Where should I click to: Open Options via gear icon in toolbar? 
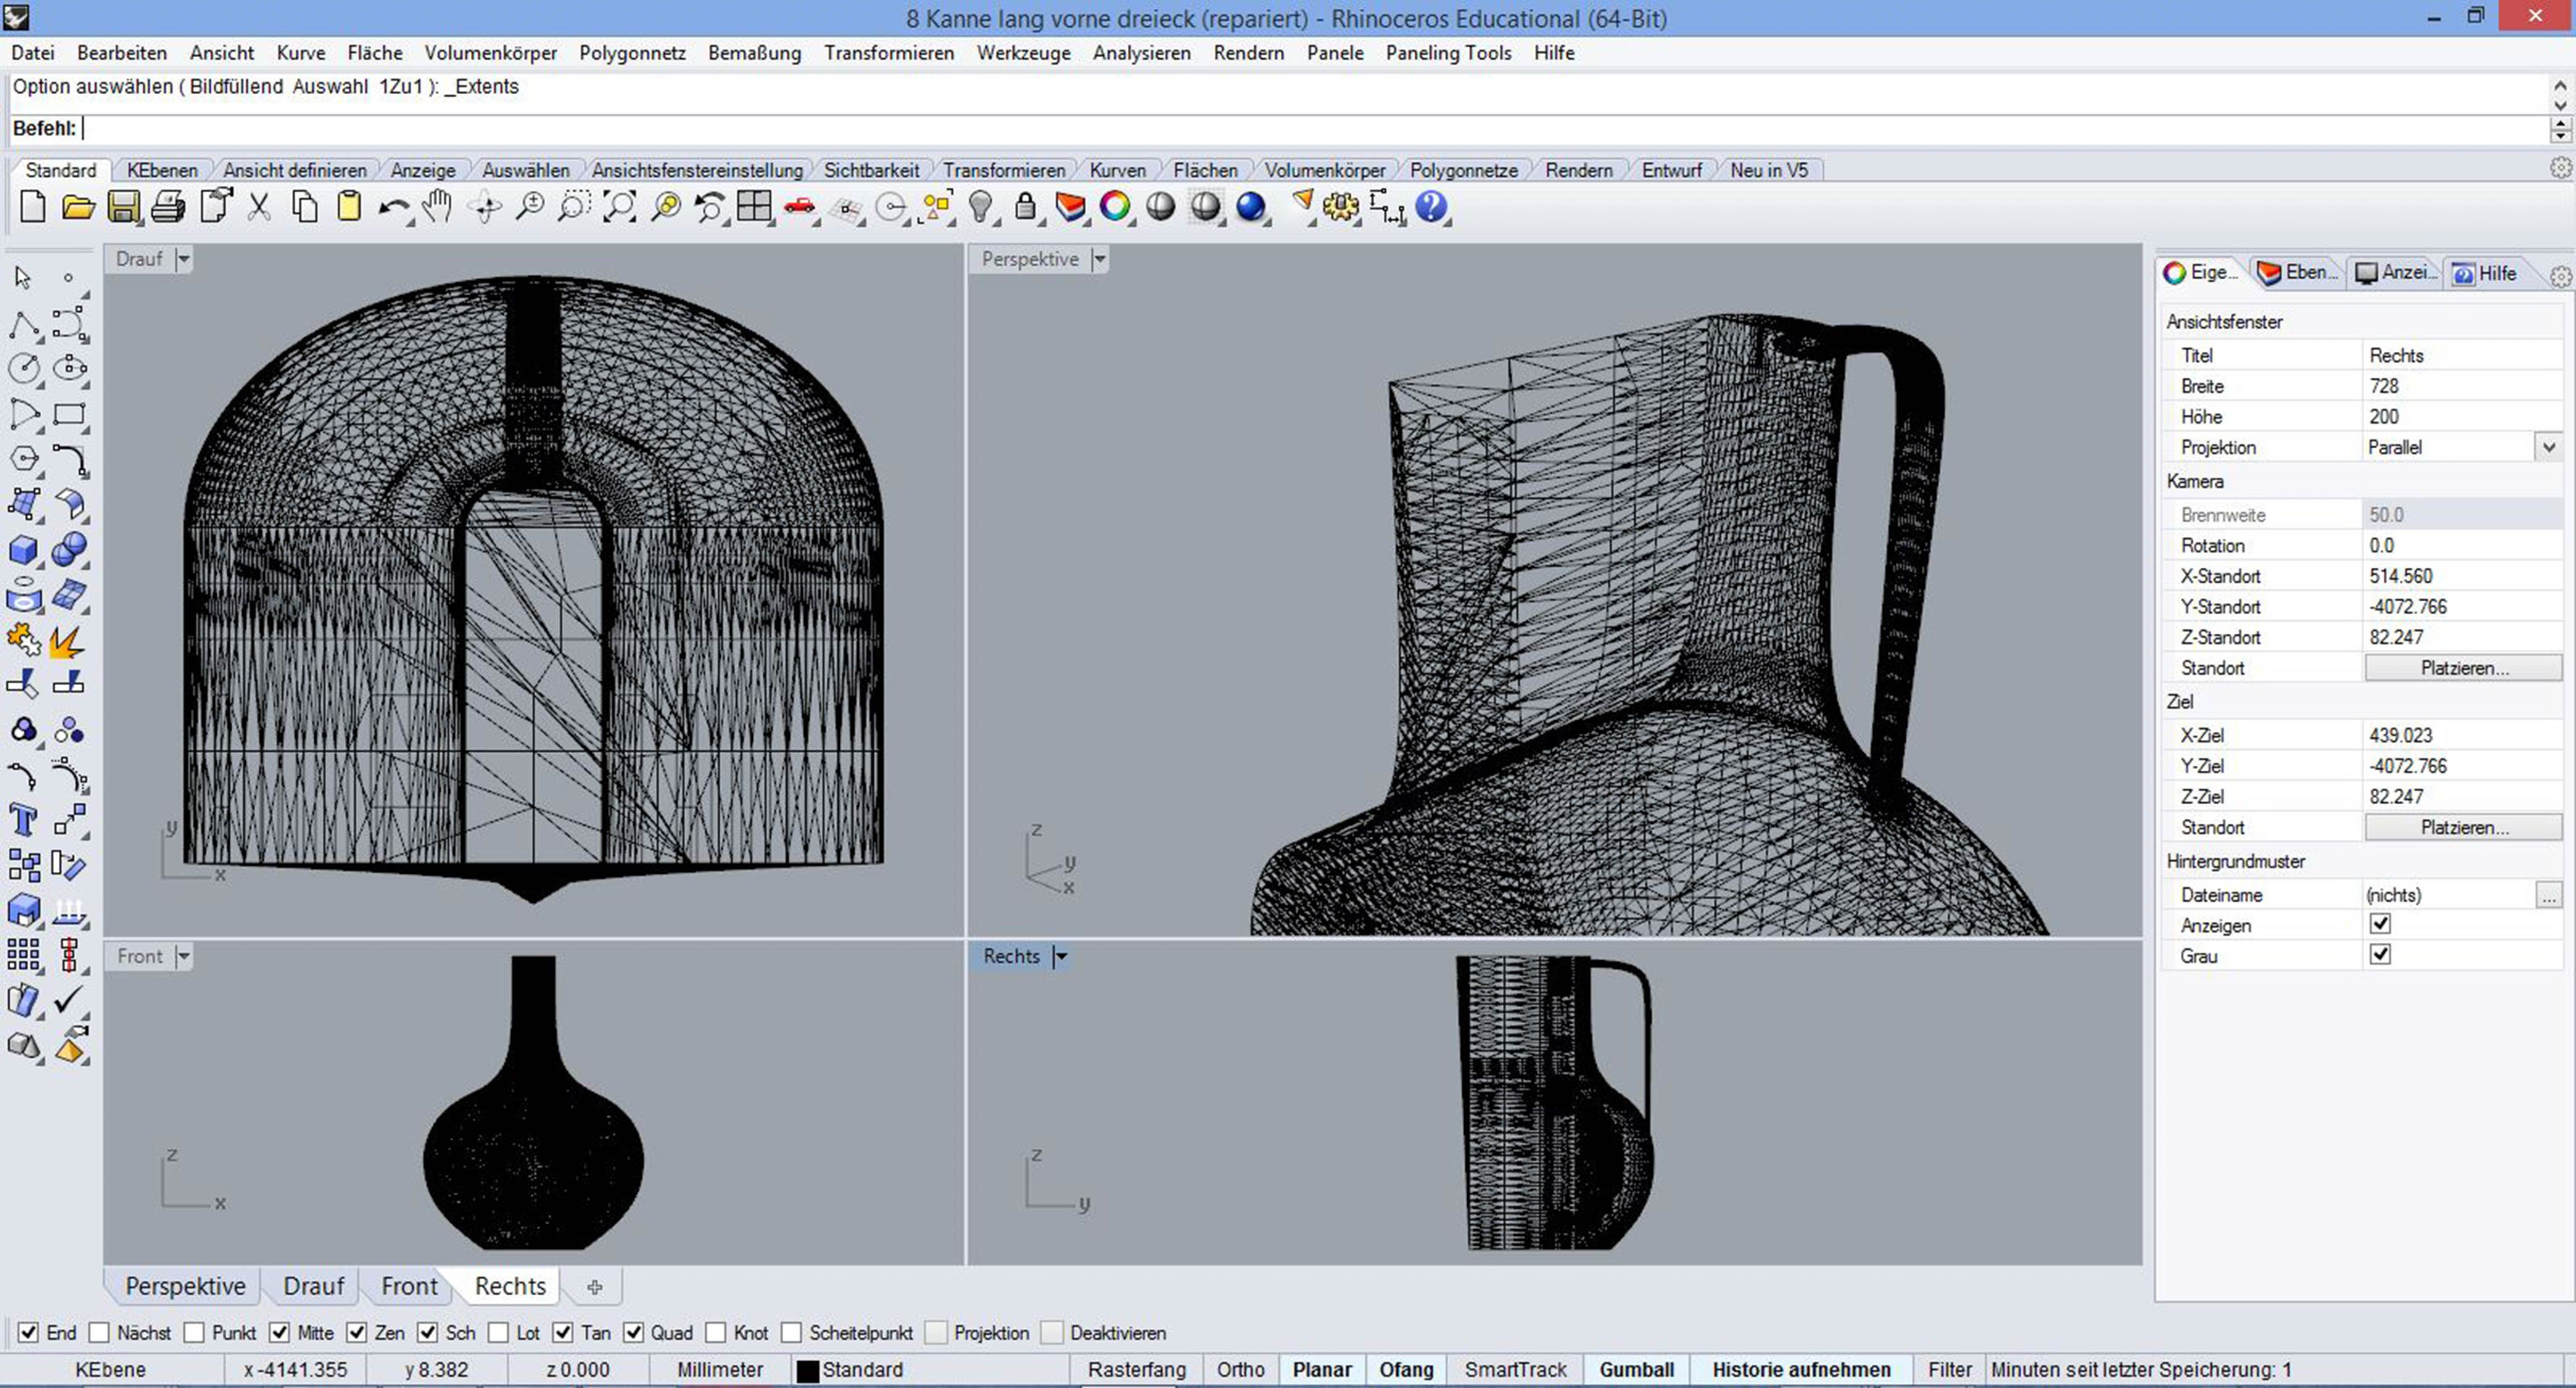tap(1341, 207)
